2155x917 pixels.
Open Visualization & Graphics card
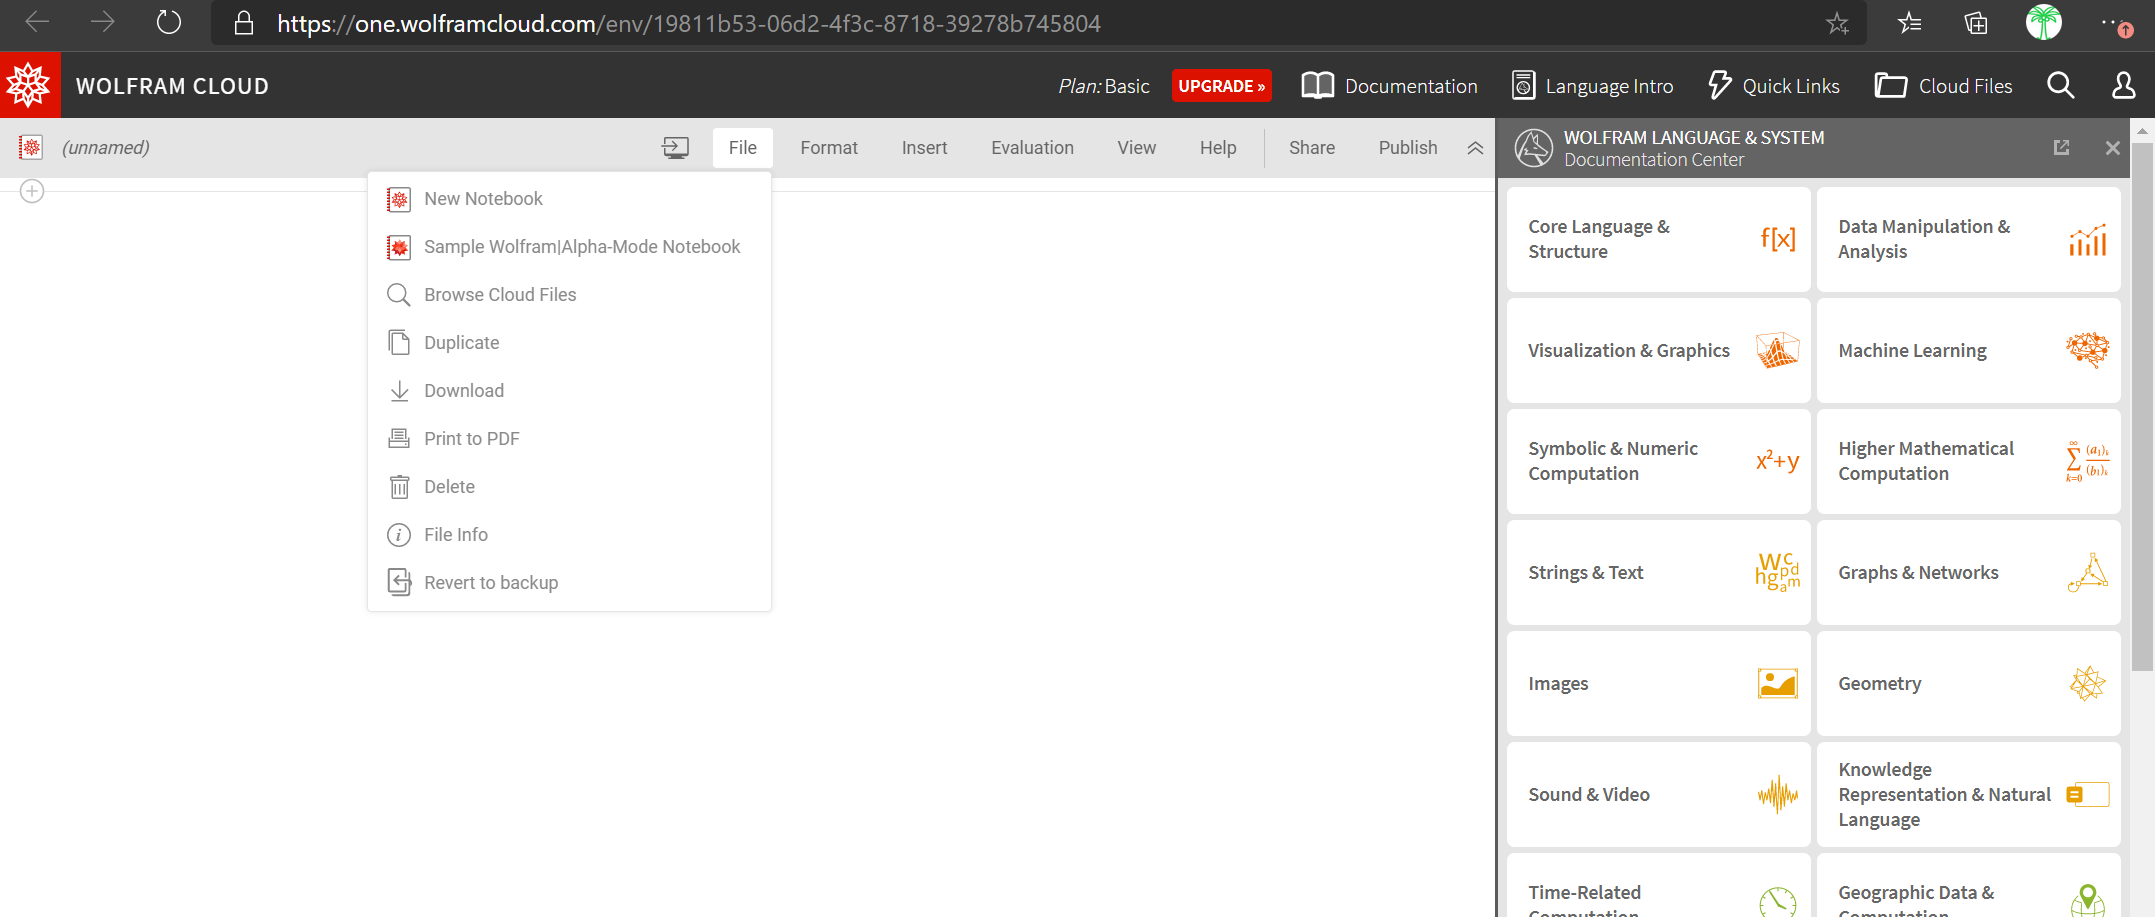[x=1658, y=351]
